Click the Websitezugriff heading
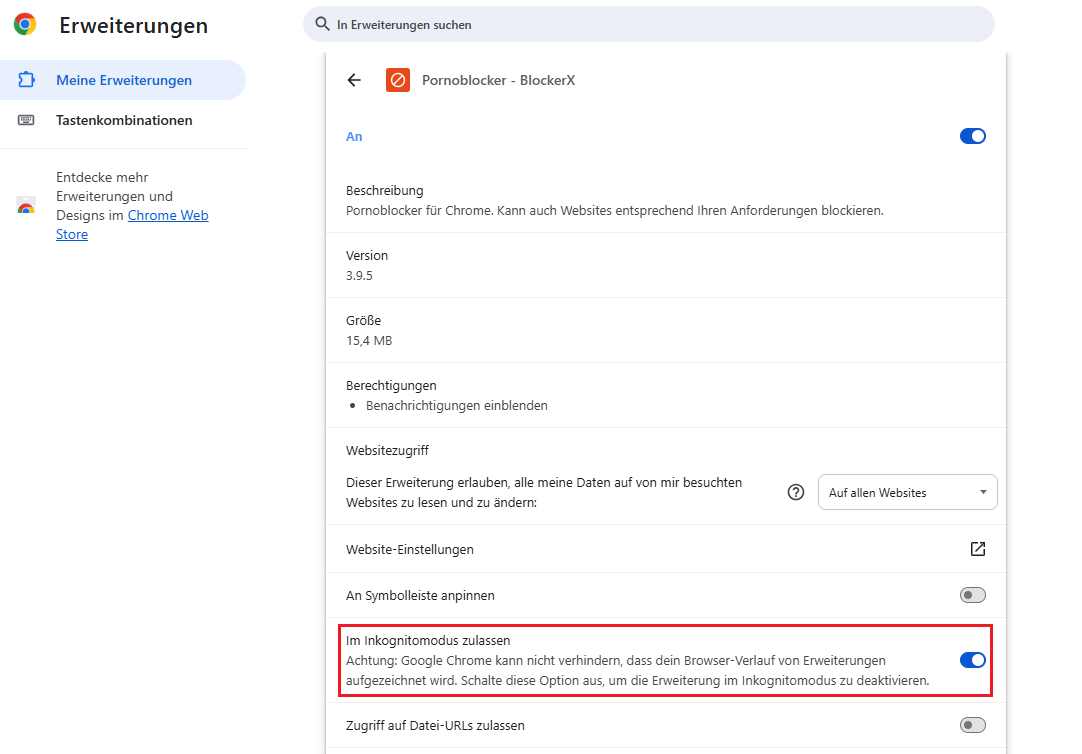The width and height of the screenshot is (1082, 754). pyautogui.click(x=387, y=450)
